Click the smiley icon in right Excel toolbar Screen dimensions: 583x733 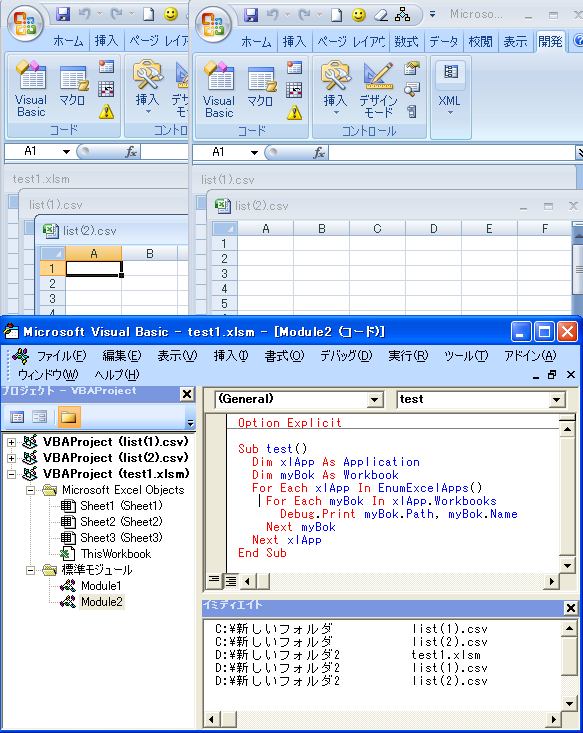pos(359,15)
